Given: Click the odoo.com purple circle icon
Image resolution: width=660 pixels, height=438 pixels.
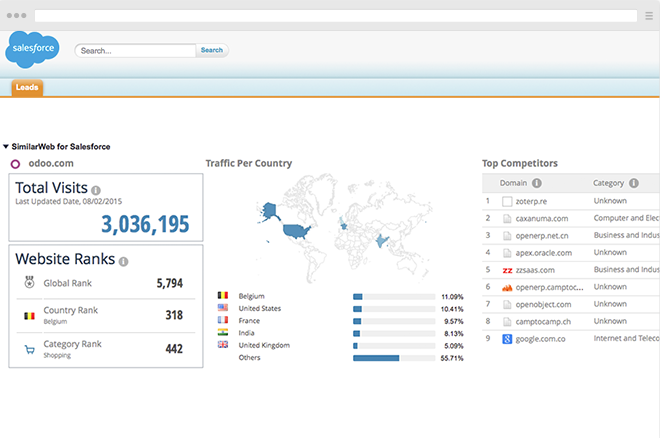Looking at the screenshot, I should coord(15,164).
